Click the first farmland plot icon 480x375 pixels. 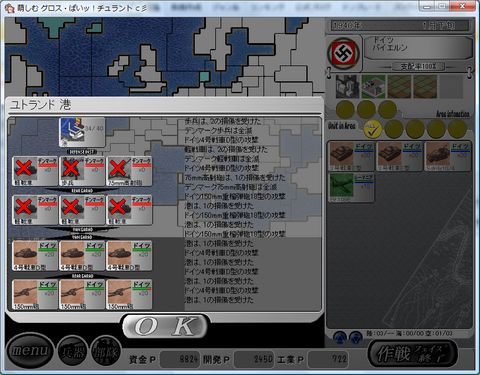tap(399, 86)
